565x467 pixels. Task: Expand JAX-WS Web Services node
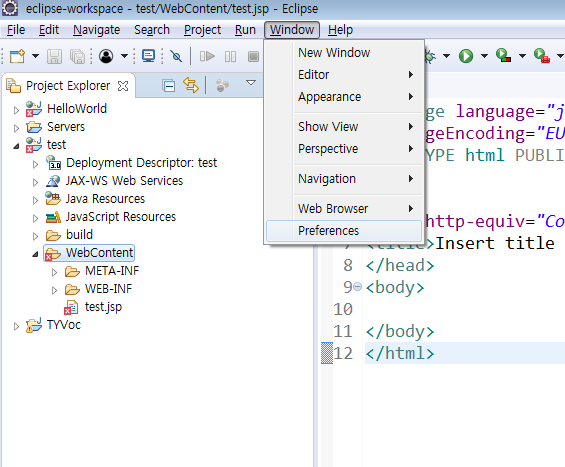tap(35, 182)
